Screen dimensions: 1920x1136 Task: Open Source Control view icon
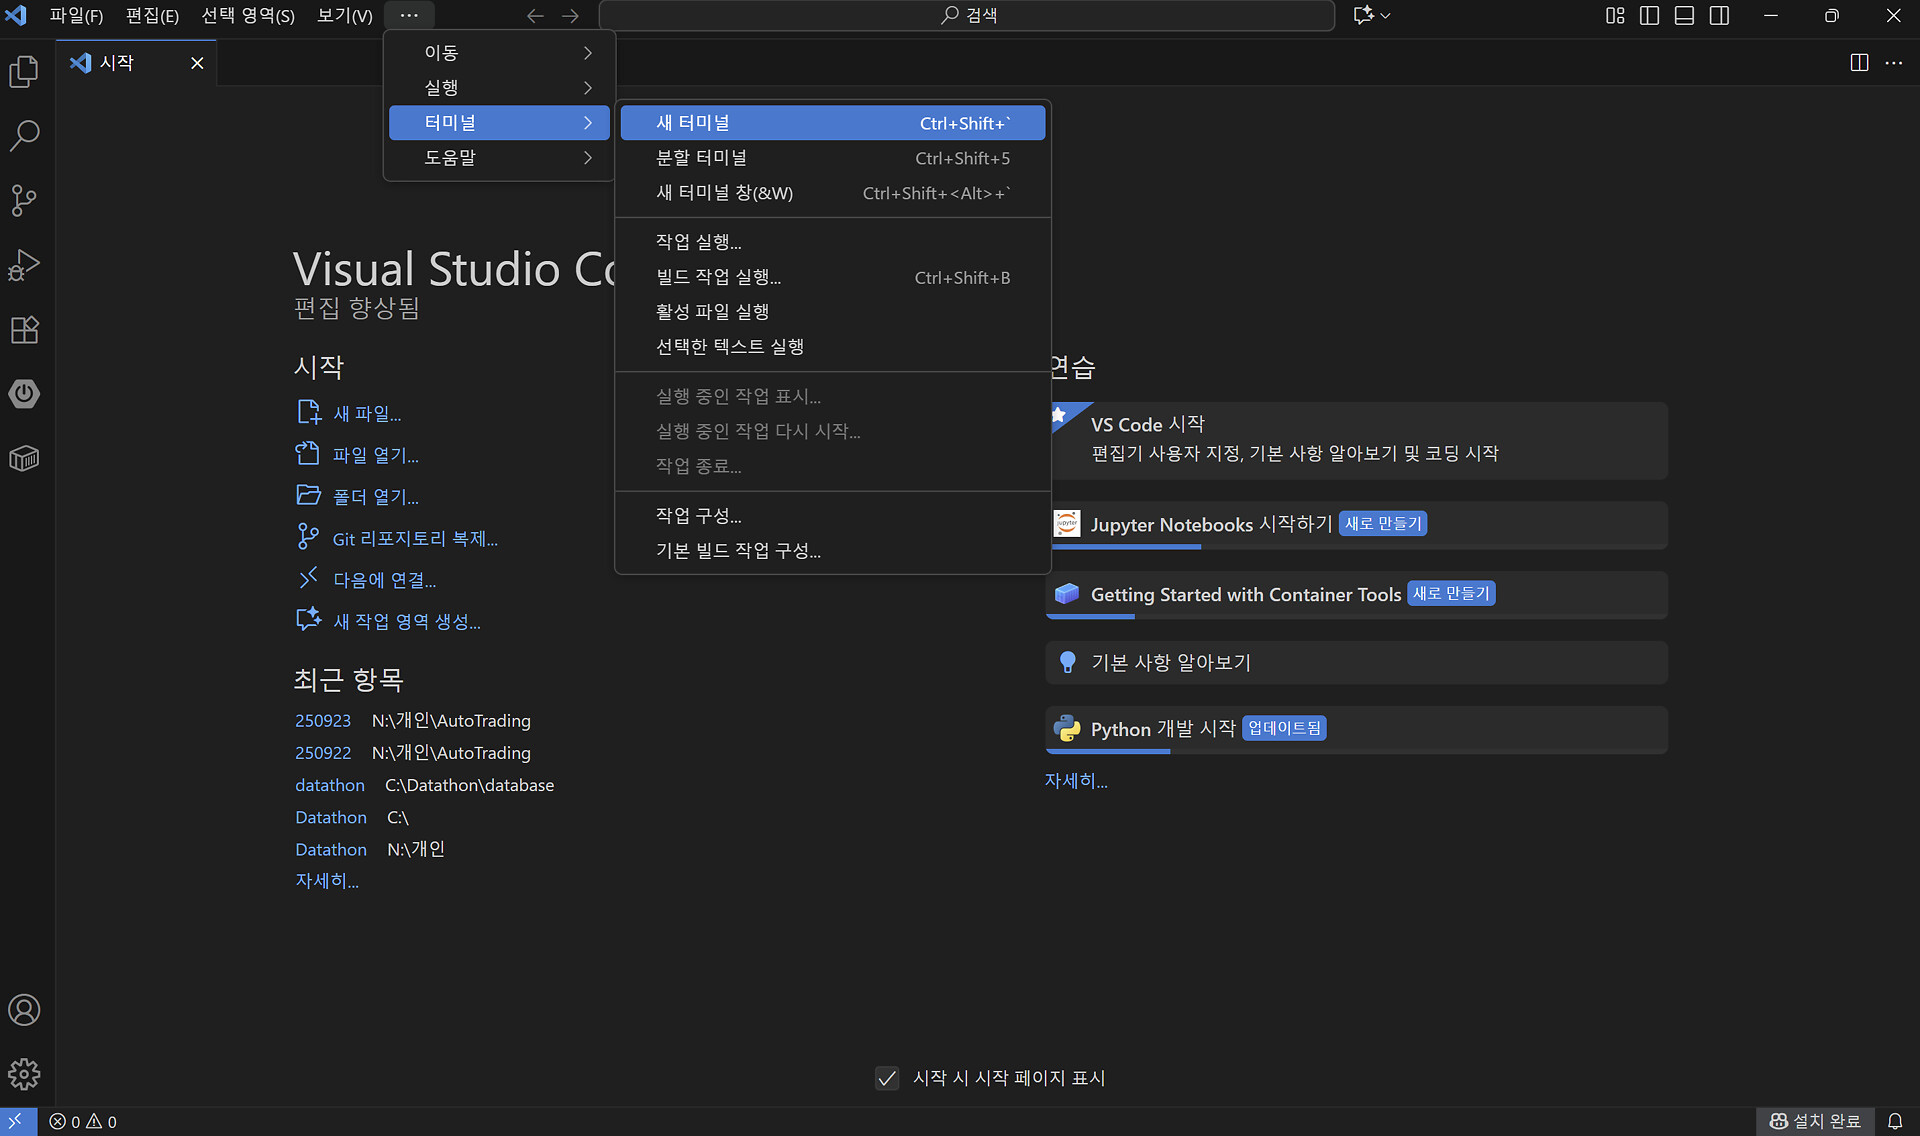coord(24,200)
